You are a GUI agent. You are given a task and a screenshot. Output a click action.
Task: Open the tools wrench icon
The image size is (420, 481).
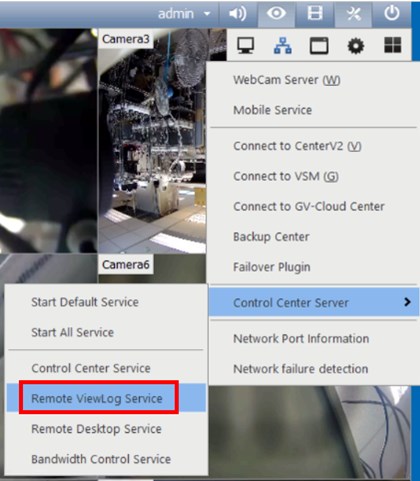click(353, 14)
